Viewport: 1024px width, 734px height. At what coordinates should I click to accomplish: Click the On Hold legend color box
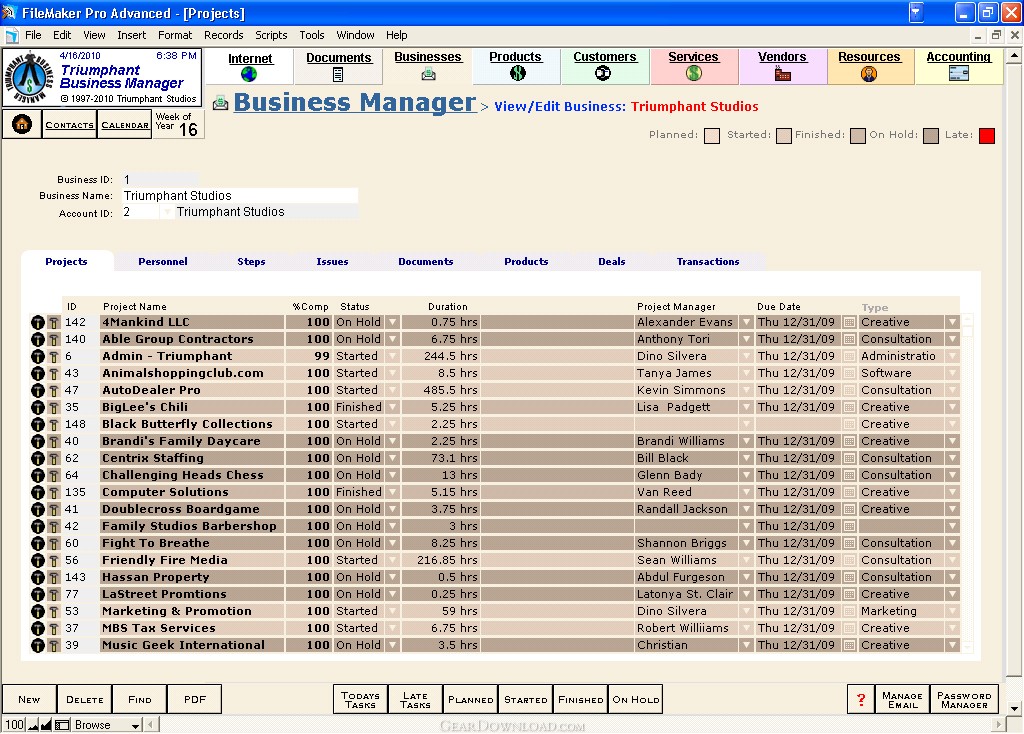click(x=931, y=135)
